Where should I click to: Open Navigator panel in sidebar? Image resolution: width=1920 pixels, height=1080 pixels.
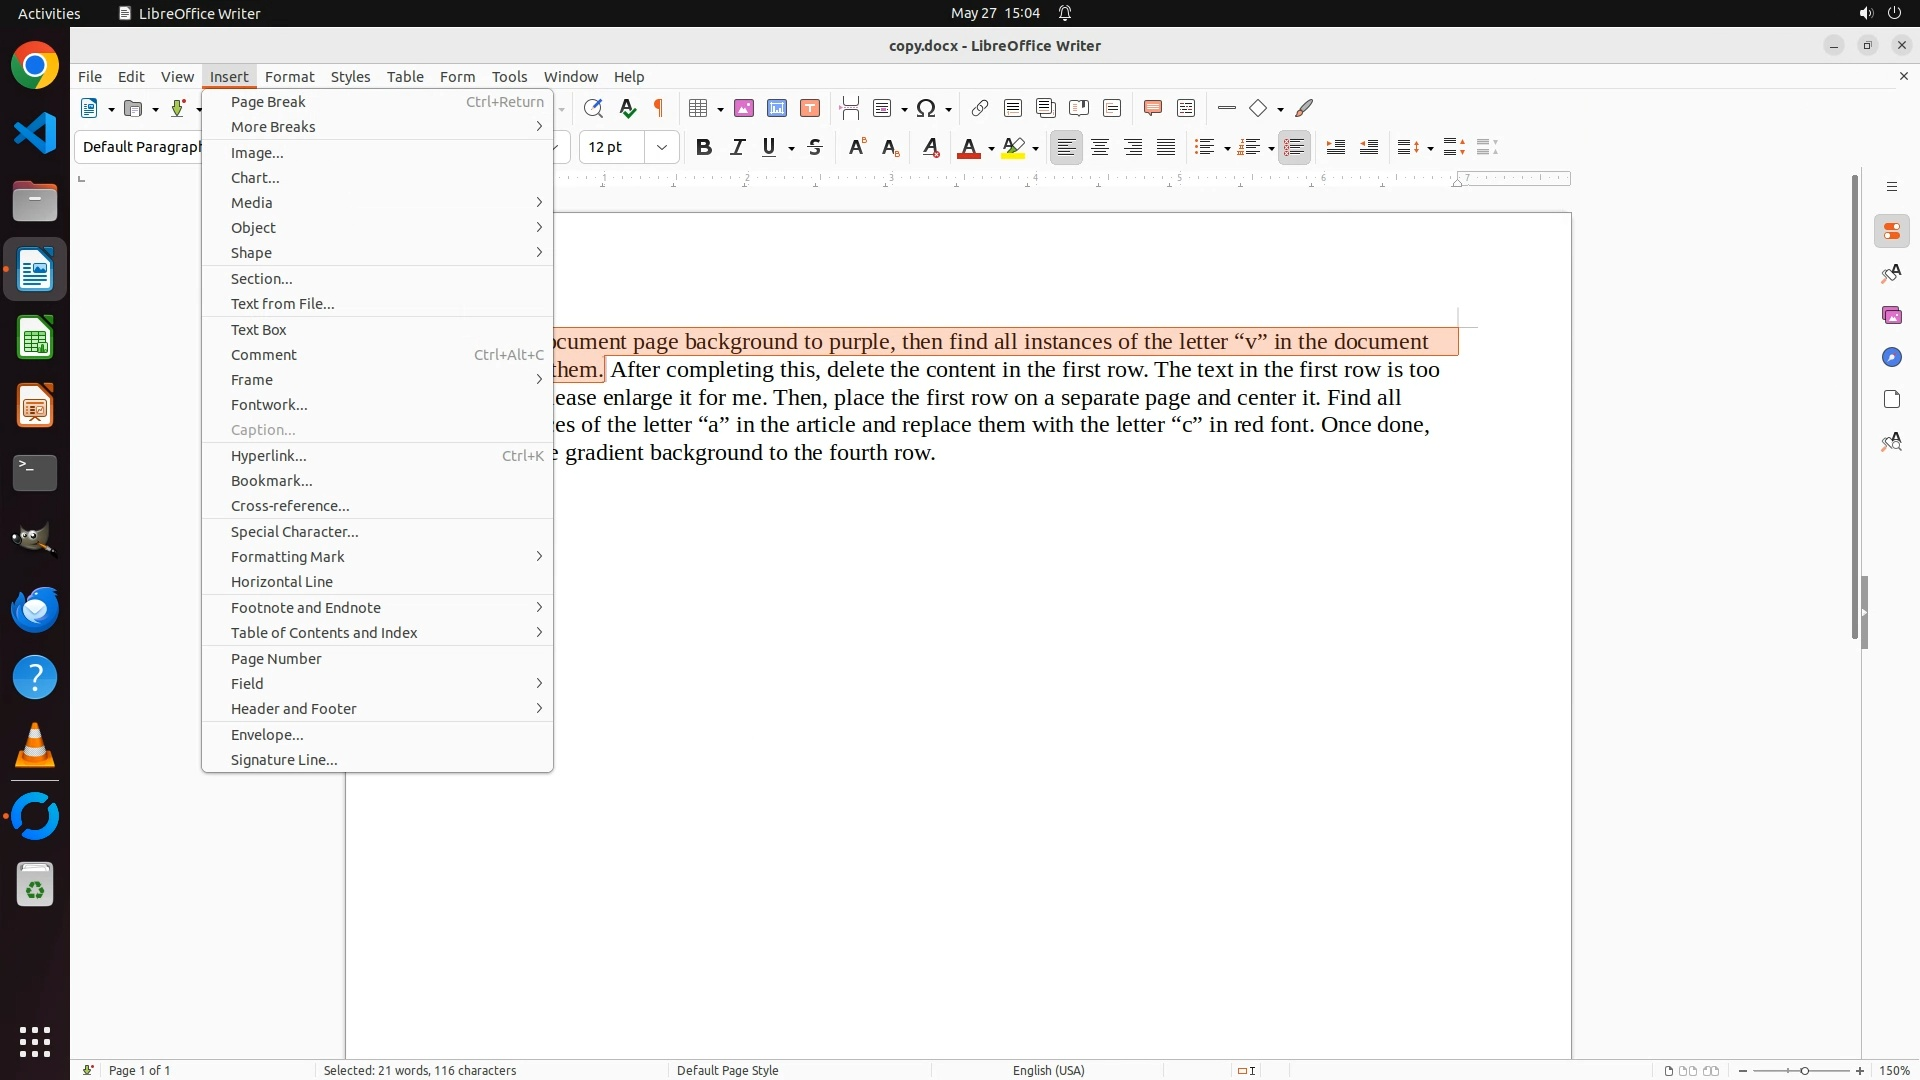pyautogui.click(x=1891, y=358)
